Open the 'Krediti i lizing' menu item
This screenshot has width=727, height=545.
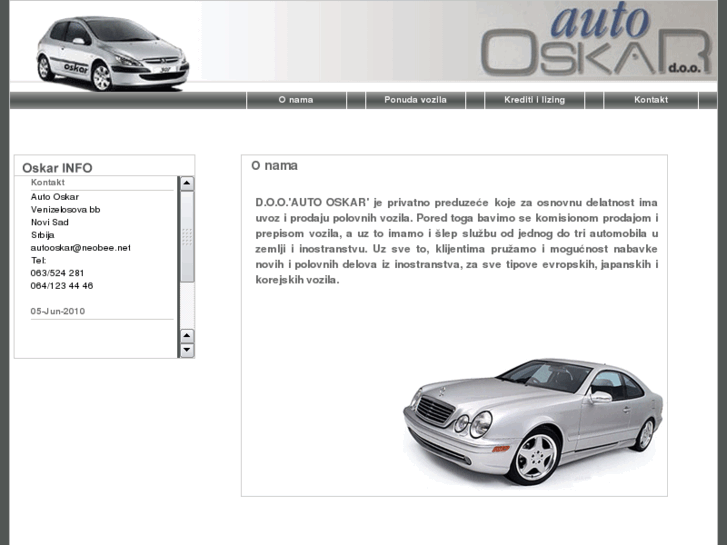(535, 100)
